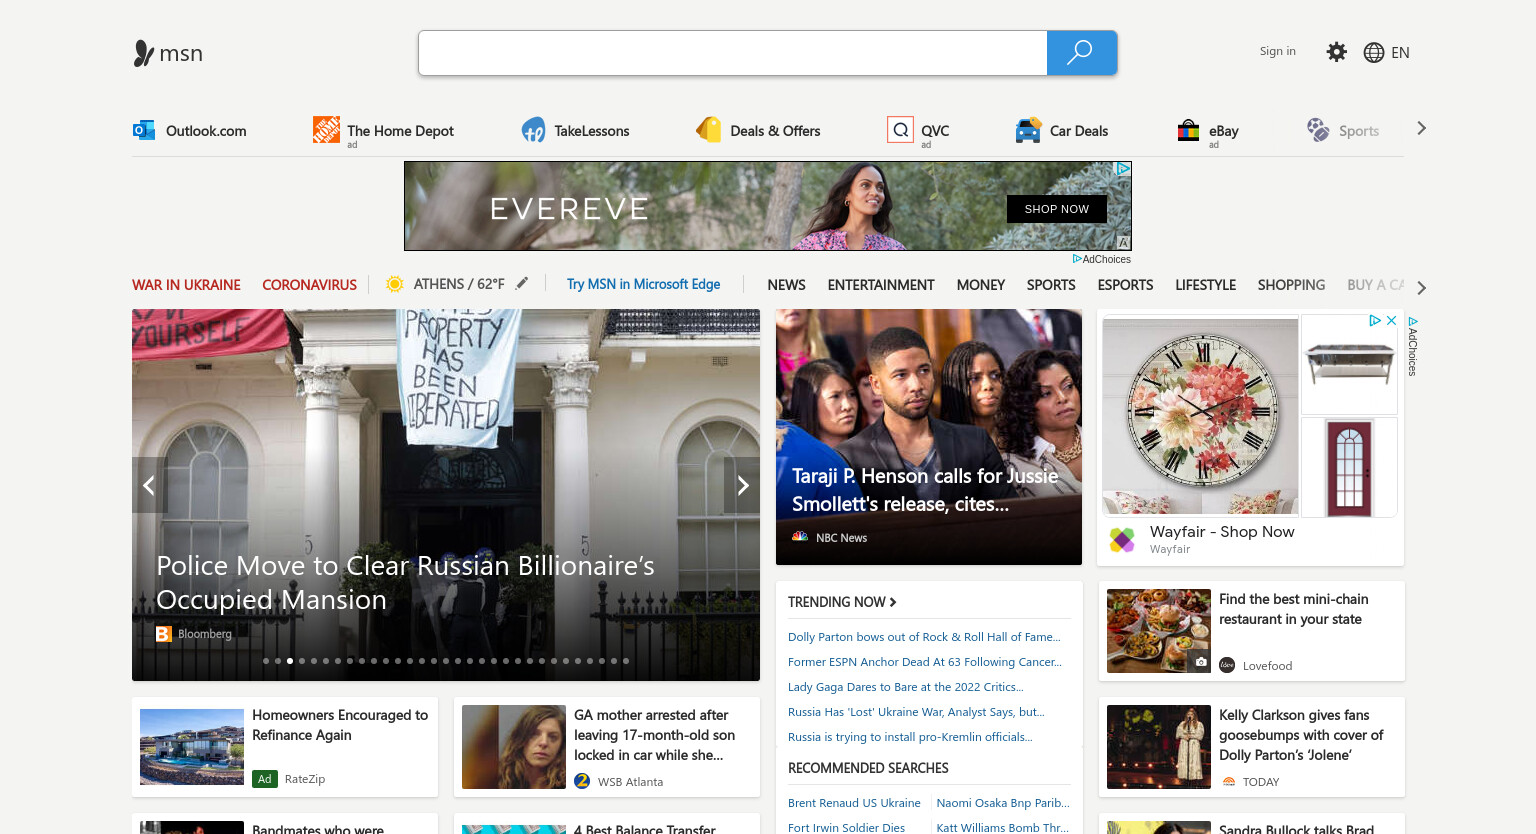Edit location with the pencil icon
The image size is (1536, 834).
pos(522,283)
